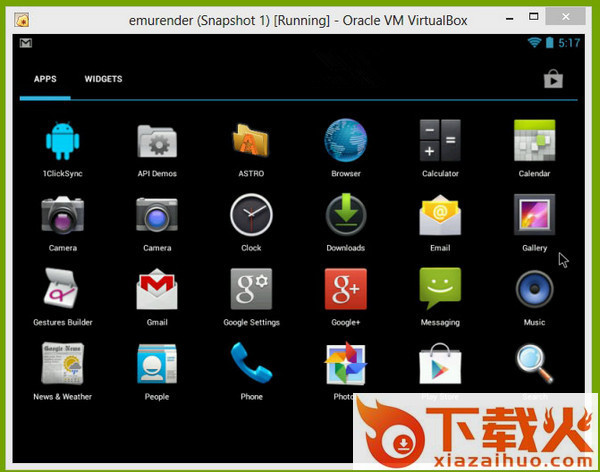The image size is (600, 472).
Task: Launch the Clock app
Action: pyautogui.click(x=251, y=215)
